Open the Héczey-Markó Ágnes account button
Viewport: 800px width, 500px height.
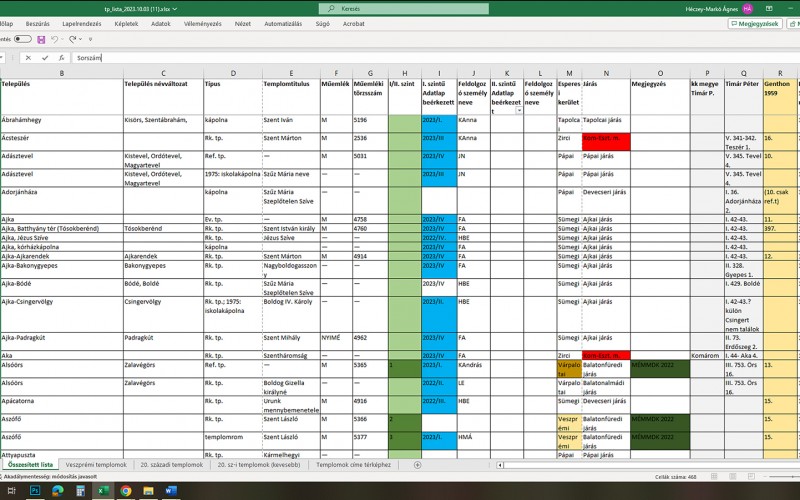(719, 9)
